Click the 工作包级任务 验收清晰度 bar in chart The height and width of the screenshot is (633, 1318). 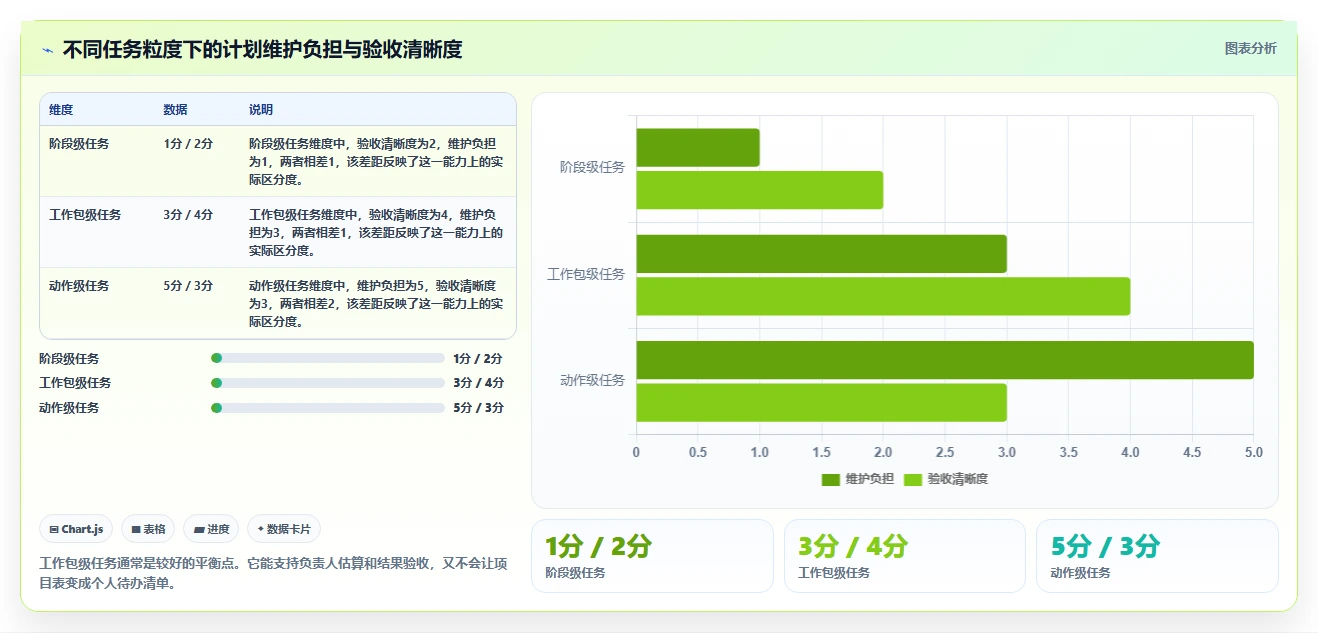(x=883, y=296)
